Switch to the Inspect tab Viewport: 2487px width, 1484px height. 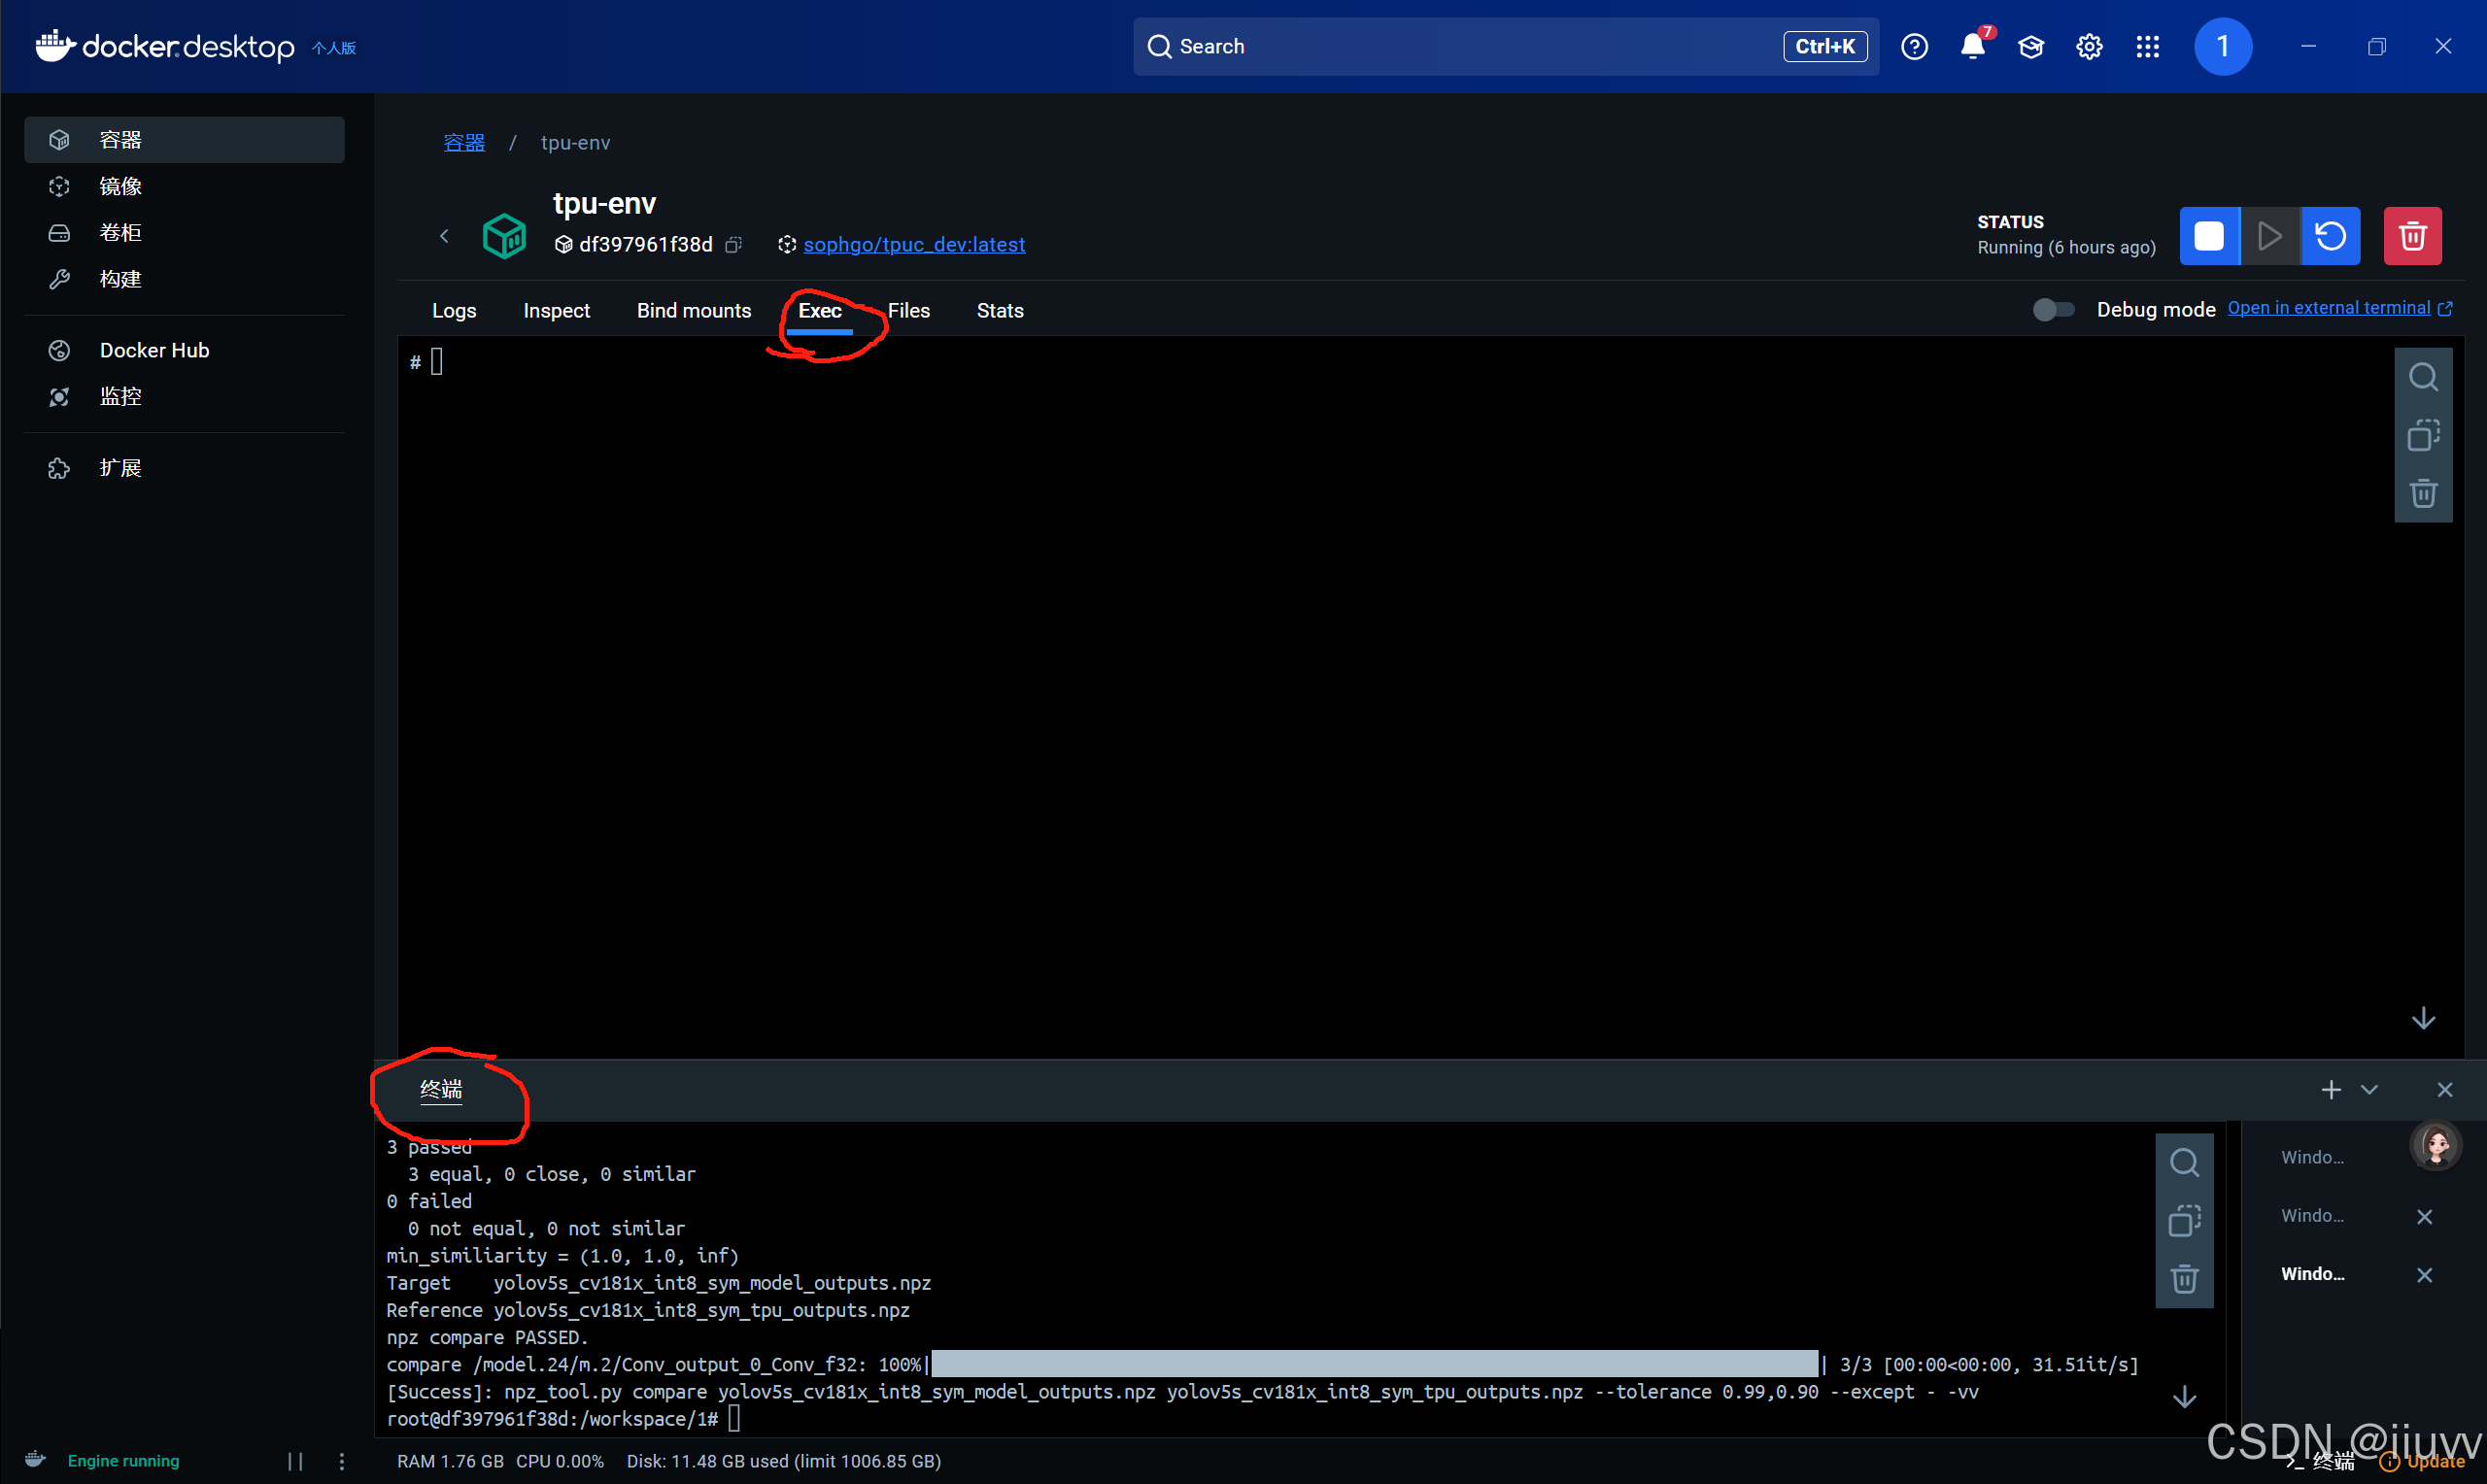556,311
